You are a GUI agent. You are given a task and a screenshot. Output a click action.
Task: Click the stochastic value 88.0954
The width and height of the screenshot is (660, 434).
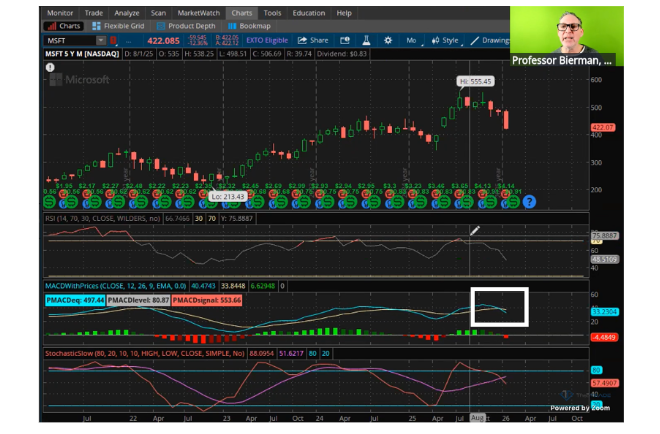(x=261, y=354)
